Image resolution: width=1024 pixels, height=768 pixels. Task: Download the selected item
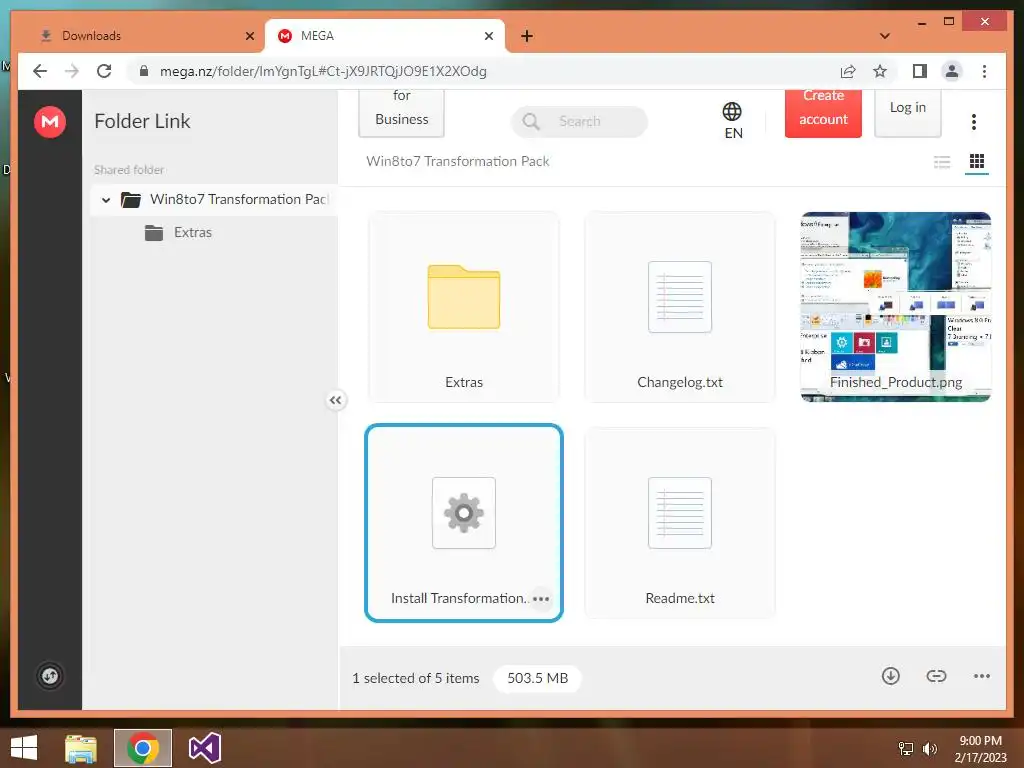(891, 676)
